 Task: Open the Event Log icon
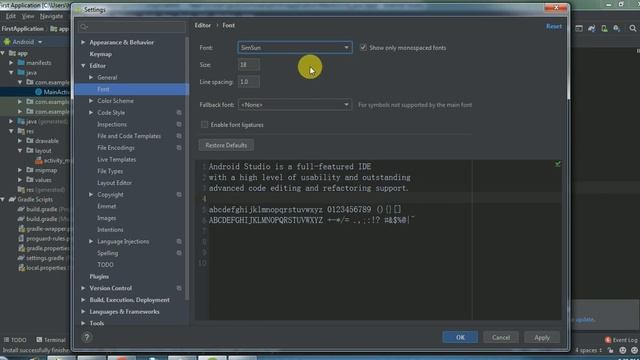click(608, 340)
